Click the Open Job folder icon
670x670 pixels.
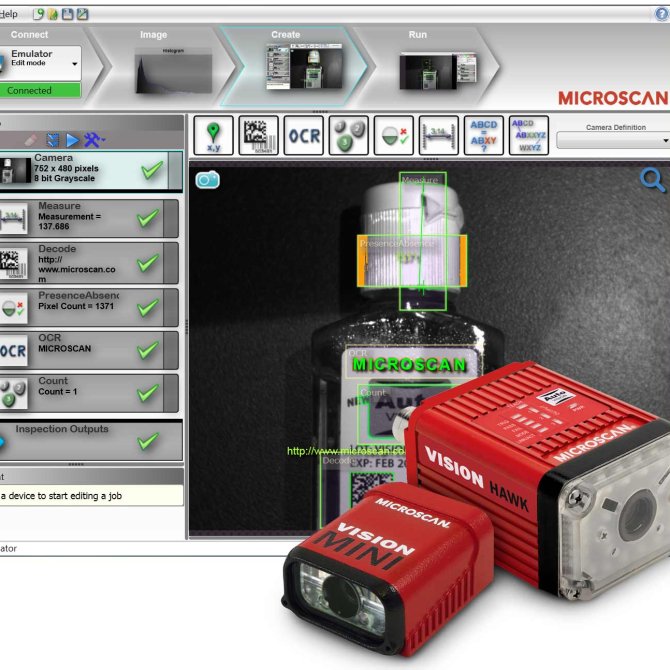tap(53, 14)
